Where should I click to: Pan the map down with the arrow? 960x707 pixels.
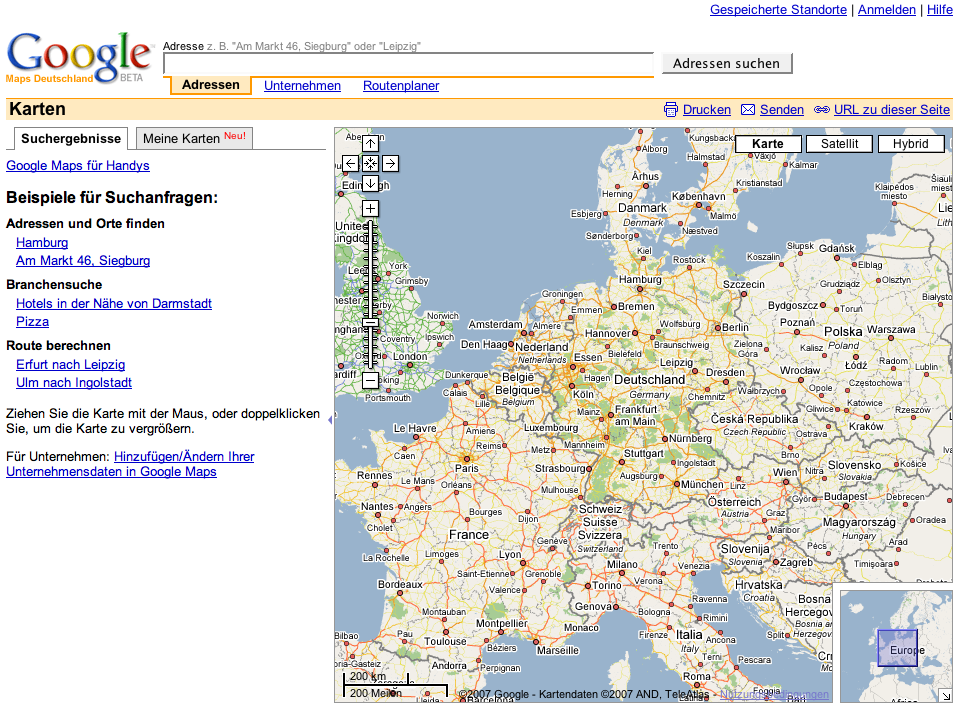(x=370, y=183)
